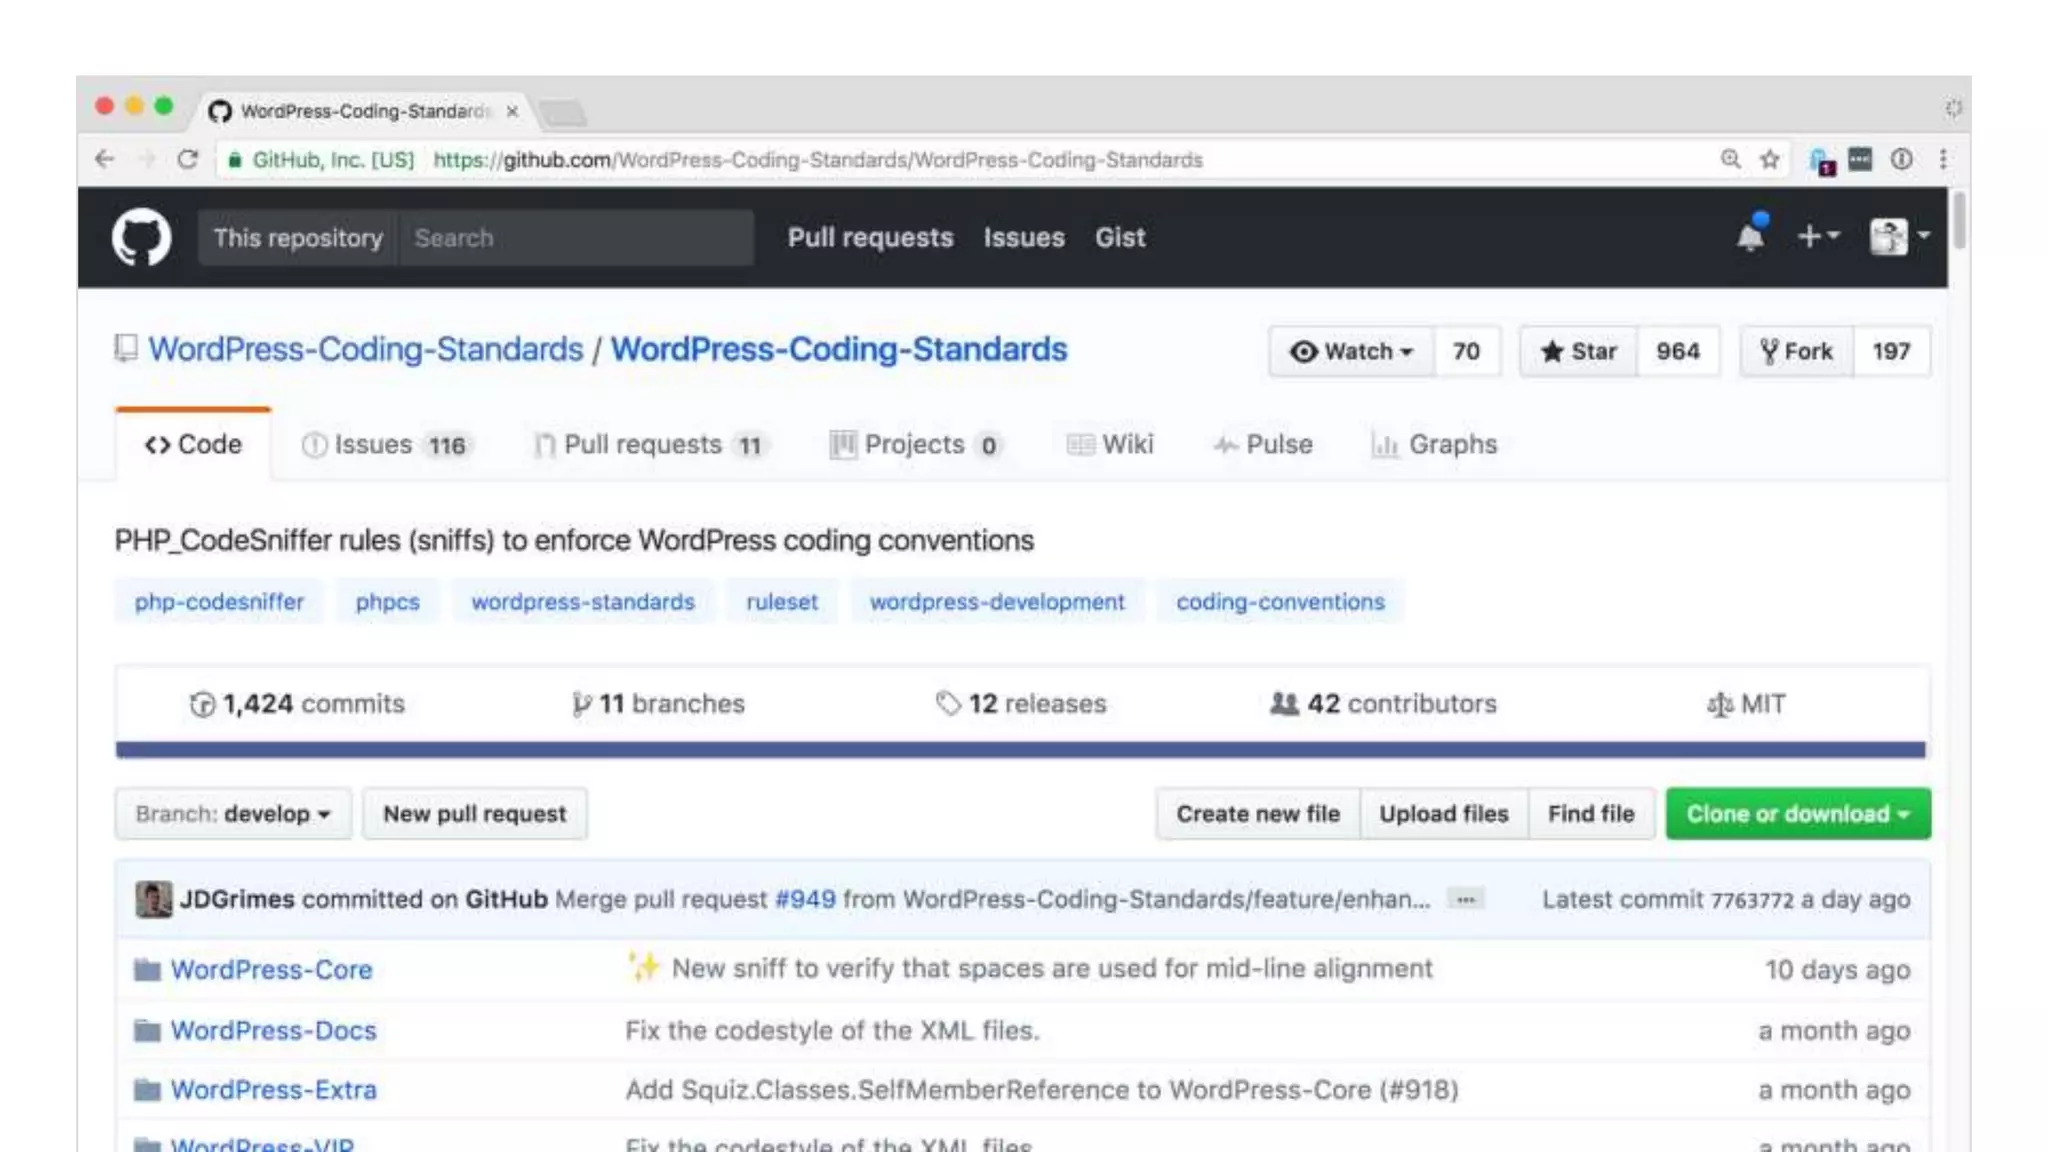
Task: Open Clone or download dropdown
Action: 1797,814
